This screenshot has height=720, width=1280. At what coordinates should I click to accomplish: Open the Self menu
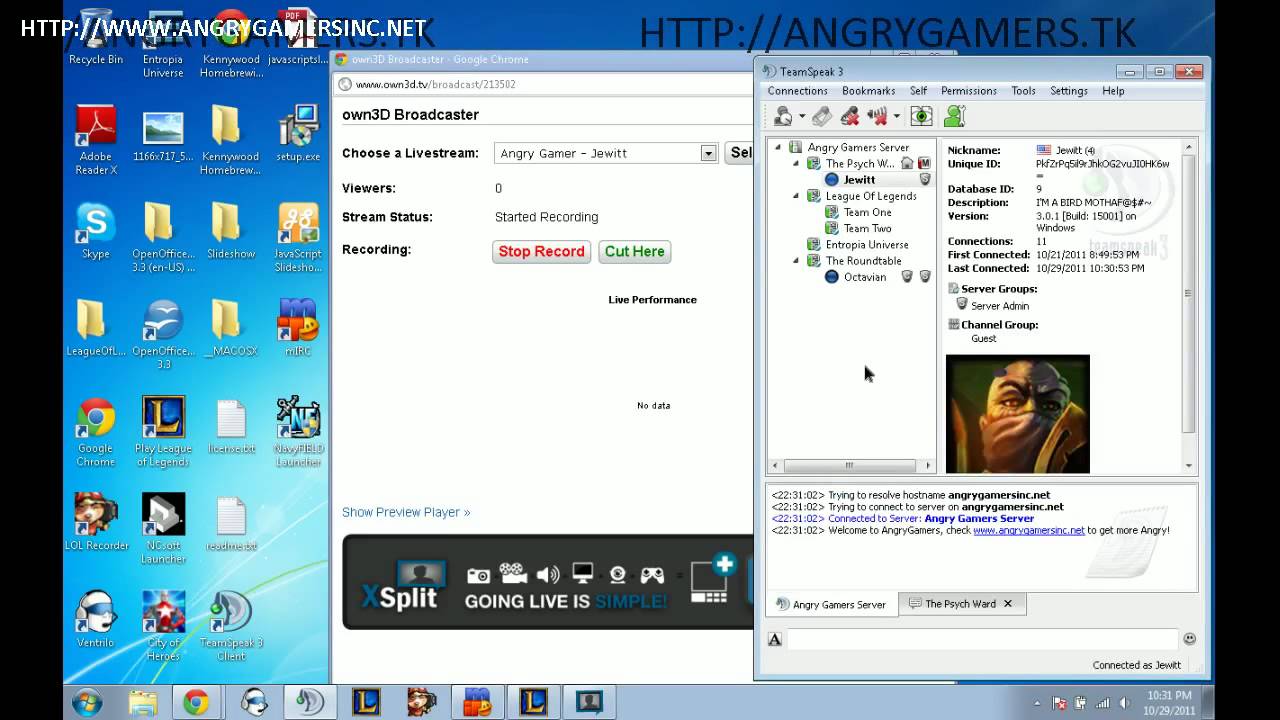(x=918, y=91)
